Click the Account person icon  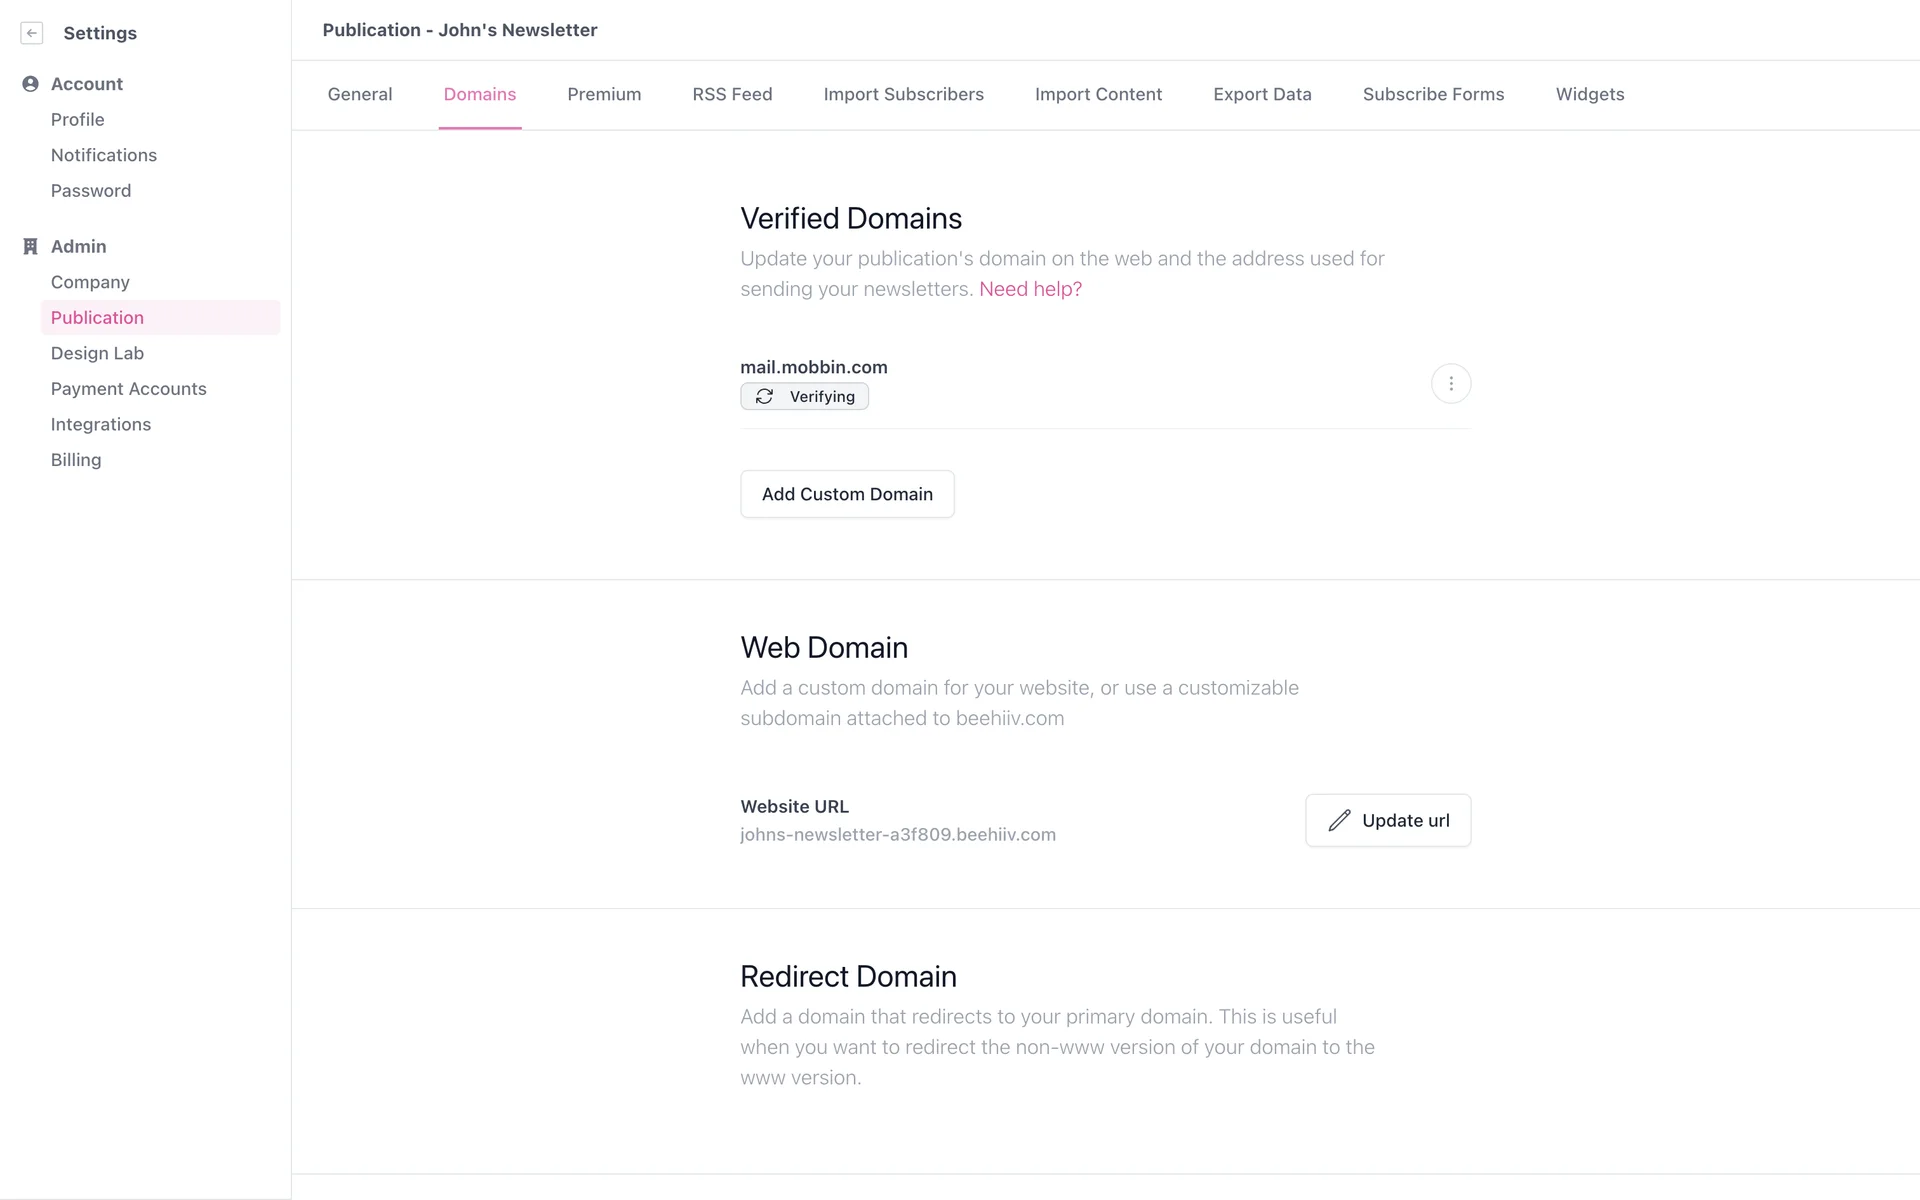pyautogui.click(x=30, y=84)
